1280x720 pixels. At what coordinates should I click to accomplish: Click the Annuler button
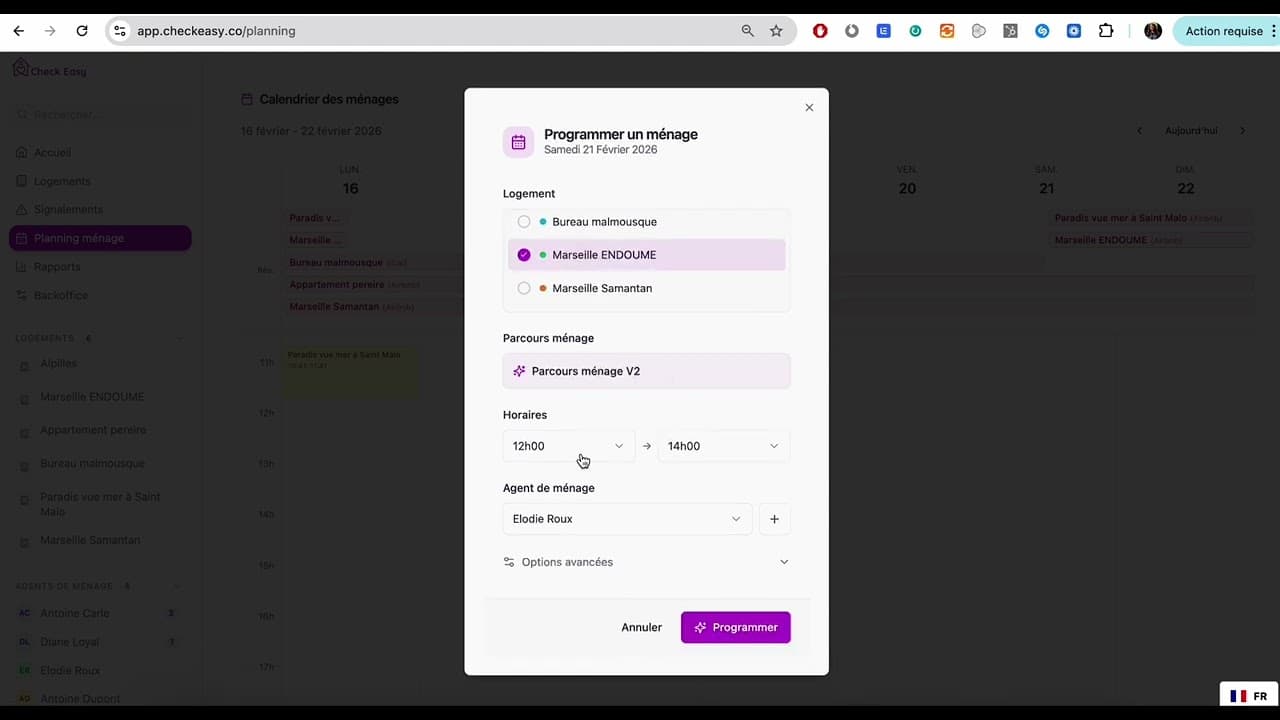click(x=641, y=627)
